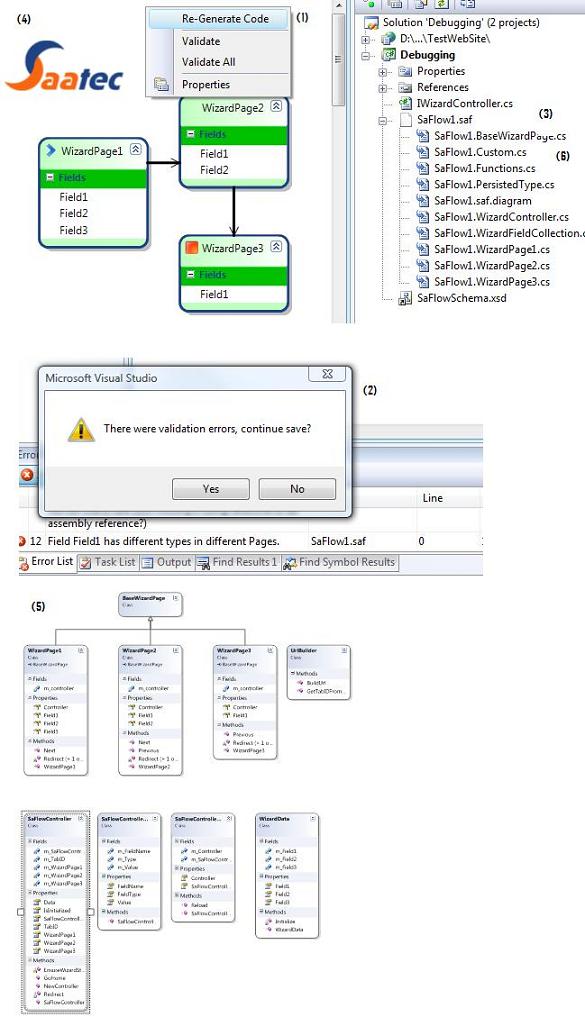585x1017 pixels.
Task: Click the SaFlow1.WizardPage2.cs file icon
Action: (x=423, y=265)
